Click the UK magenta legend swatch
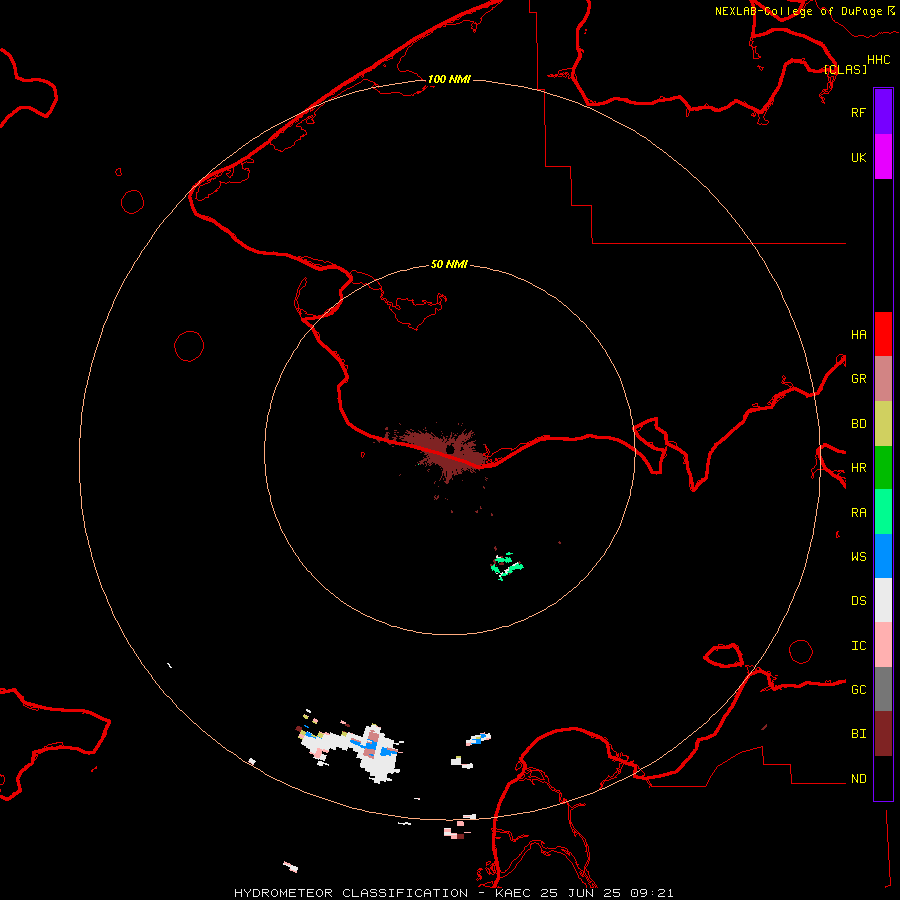 pyautogui.click(x=883, y=157)
